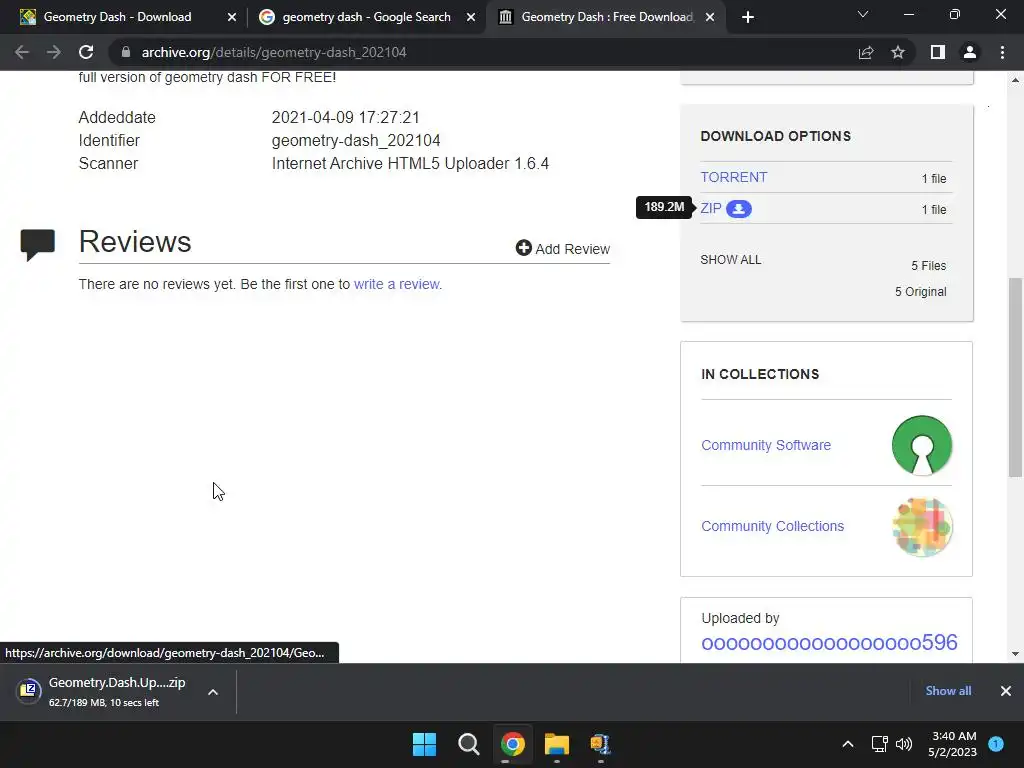1024x768 pixels.
Task: Click the Addeddate value 2021-04-09 17:27:21
Action: click(345, 118)
